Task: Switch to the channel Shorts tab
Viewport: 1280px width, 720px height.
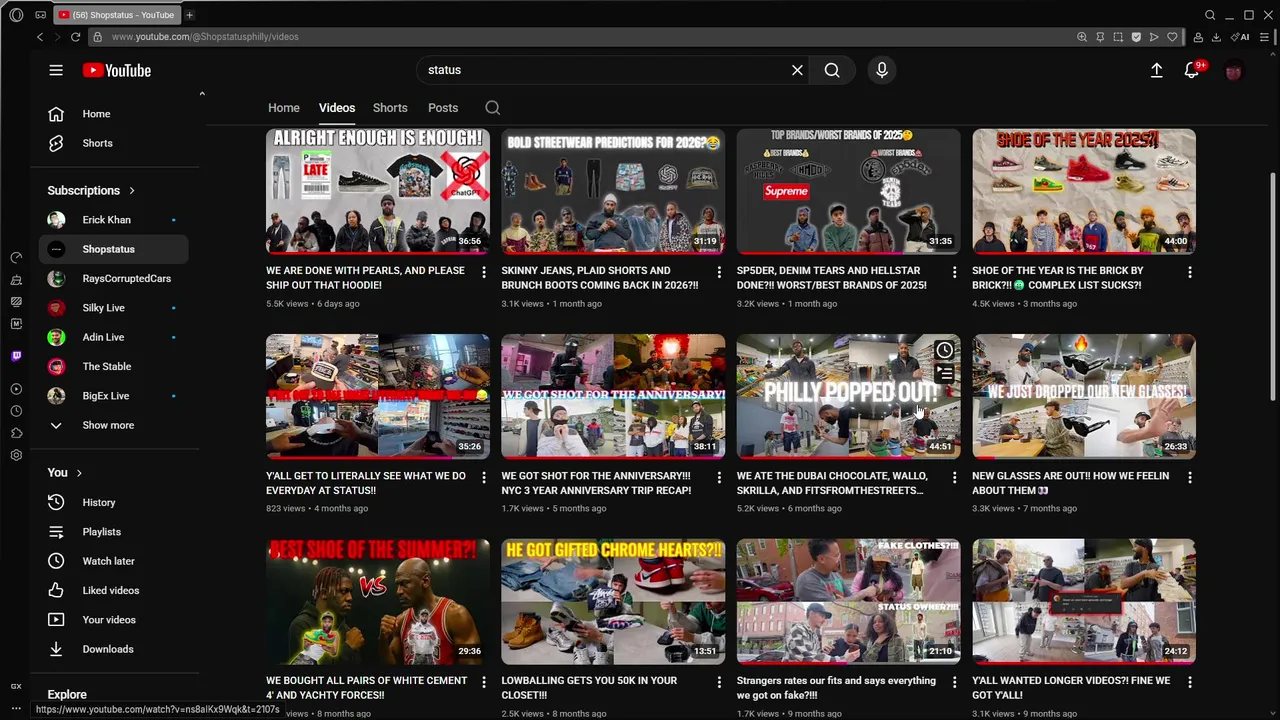Action: (x=390, y=108)
